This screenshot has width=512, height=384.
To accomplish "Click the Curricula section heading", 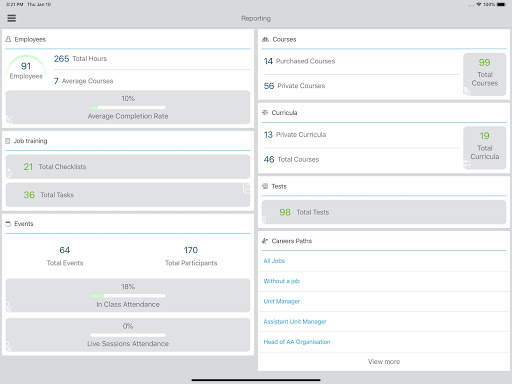I will (x=284, y=113).
